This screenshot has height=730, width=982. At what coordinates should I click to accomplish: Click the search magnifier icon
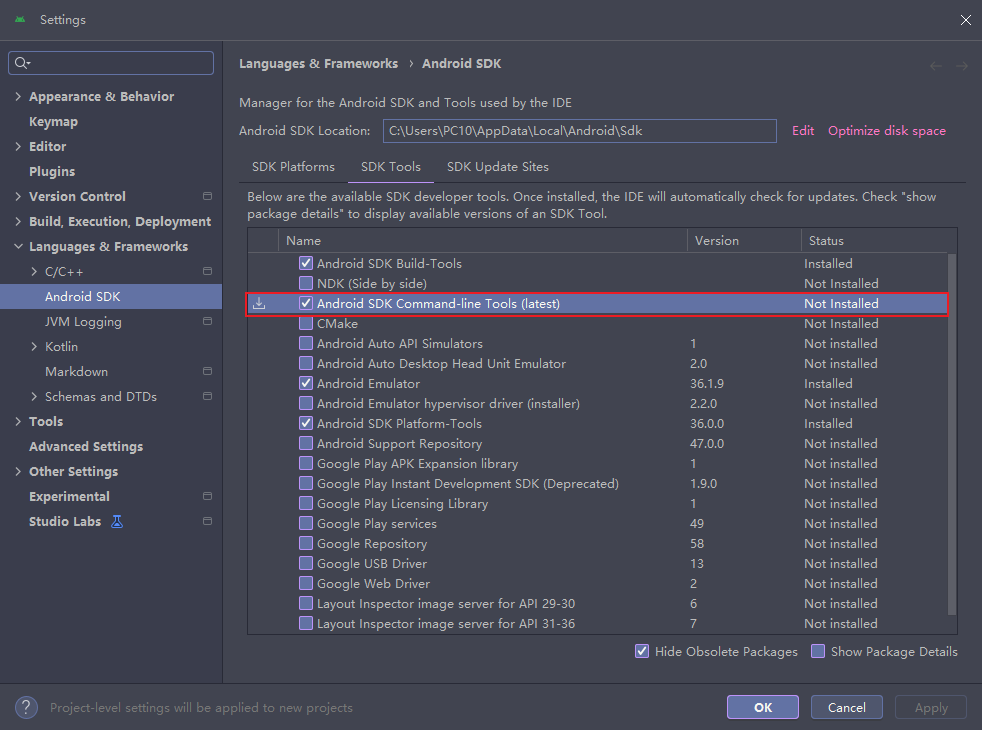coord(22,63)
